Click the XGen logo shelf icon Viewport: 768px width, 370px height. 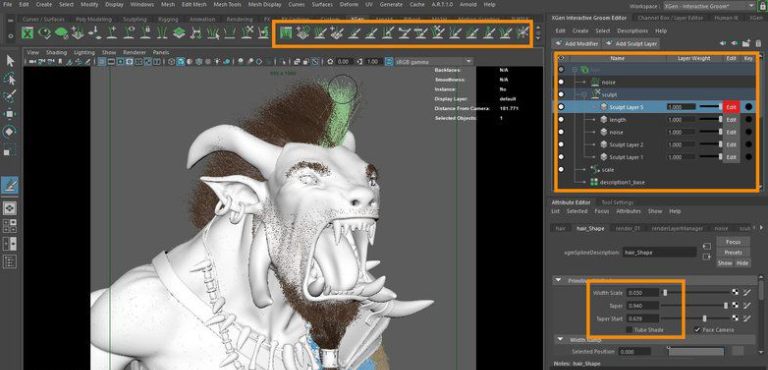pos(28,33)
